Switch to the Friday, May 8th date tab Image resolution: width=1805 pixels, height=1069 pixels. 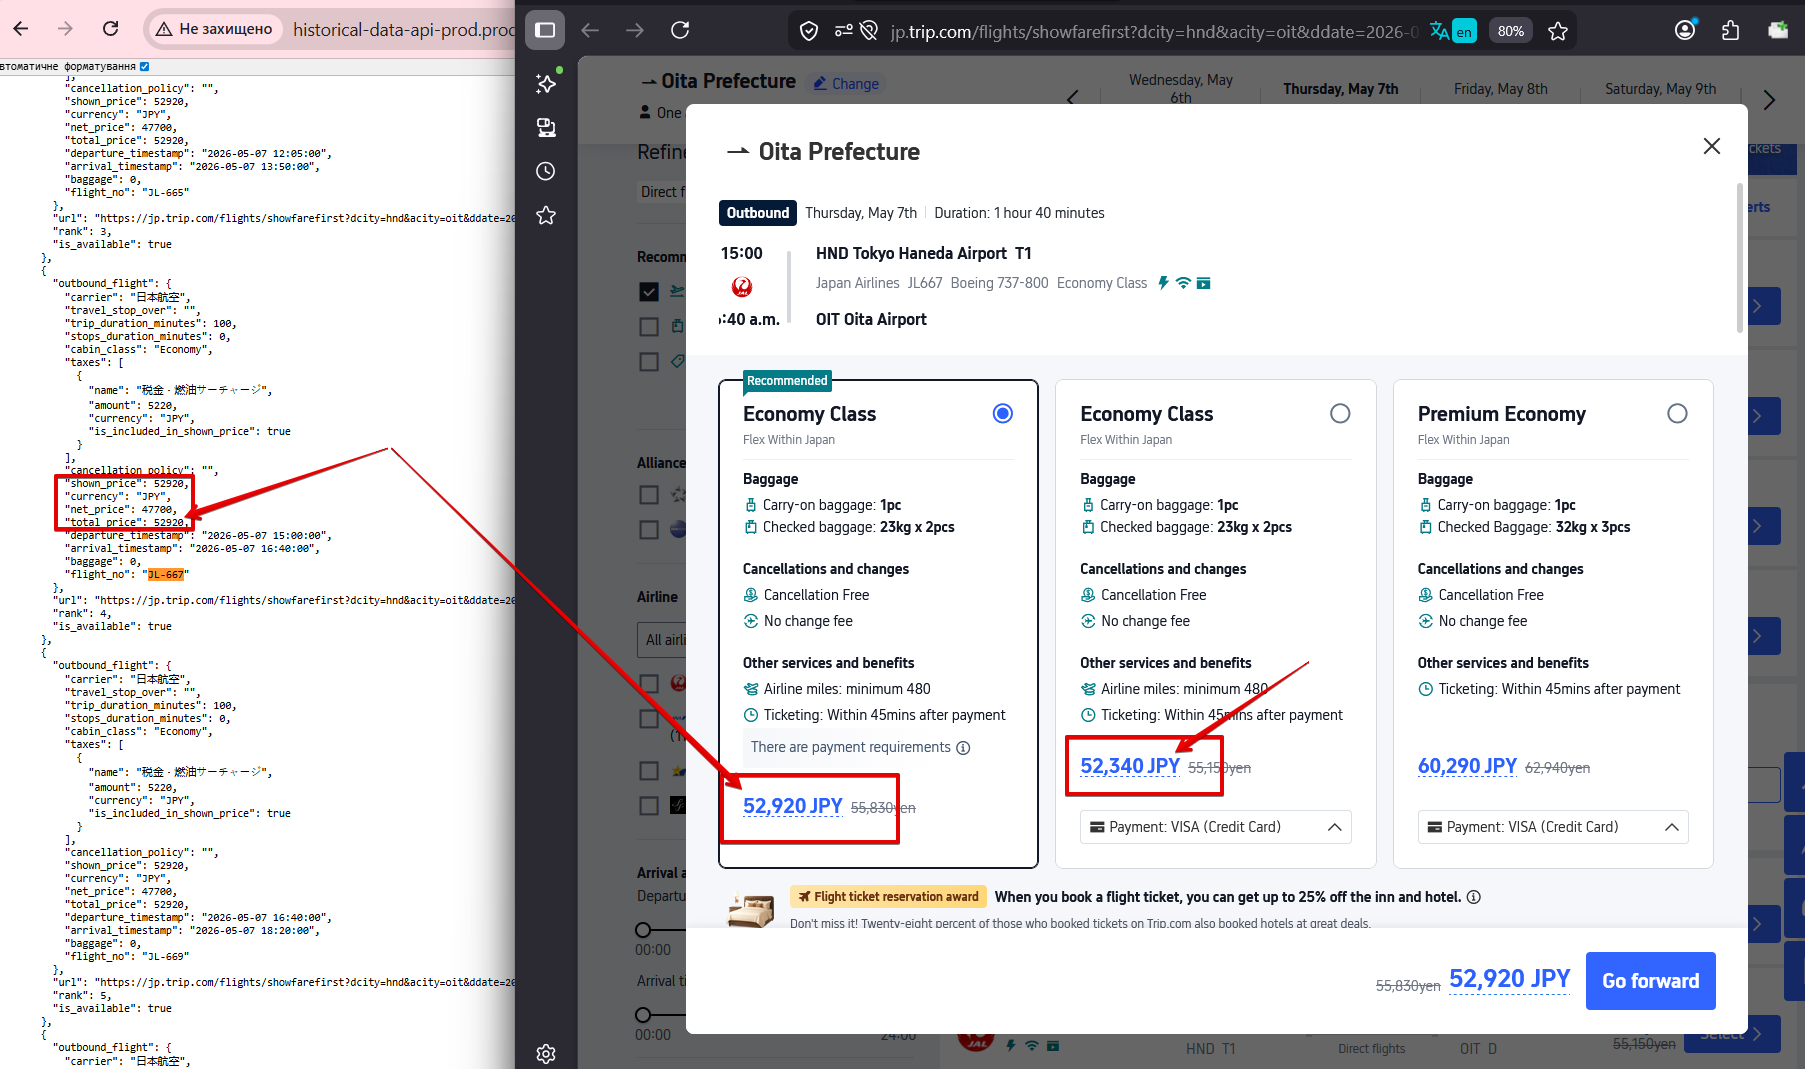[x=1500, y=89]
